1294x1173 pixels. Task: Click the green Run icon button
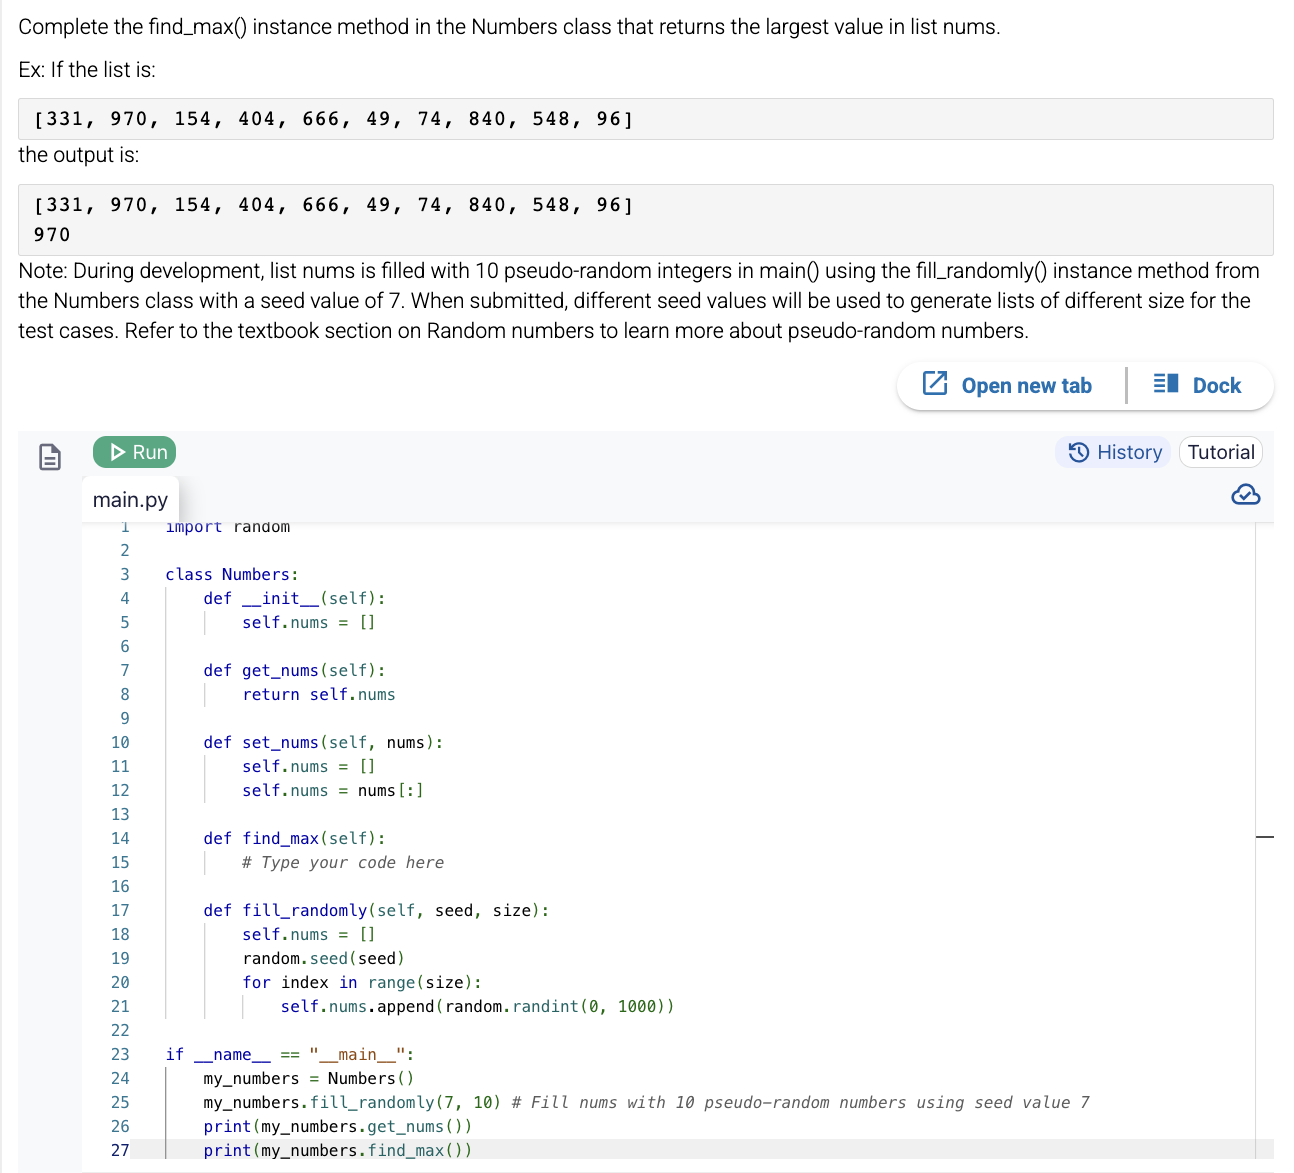pos(134,452)
